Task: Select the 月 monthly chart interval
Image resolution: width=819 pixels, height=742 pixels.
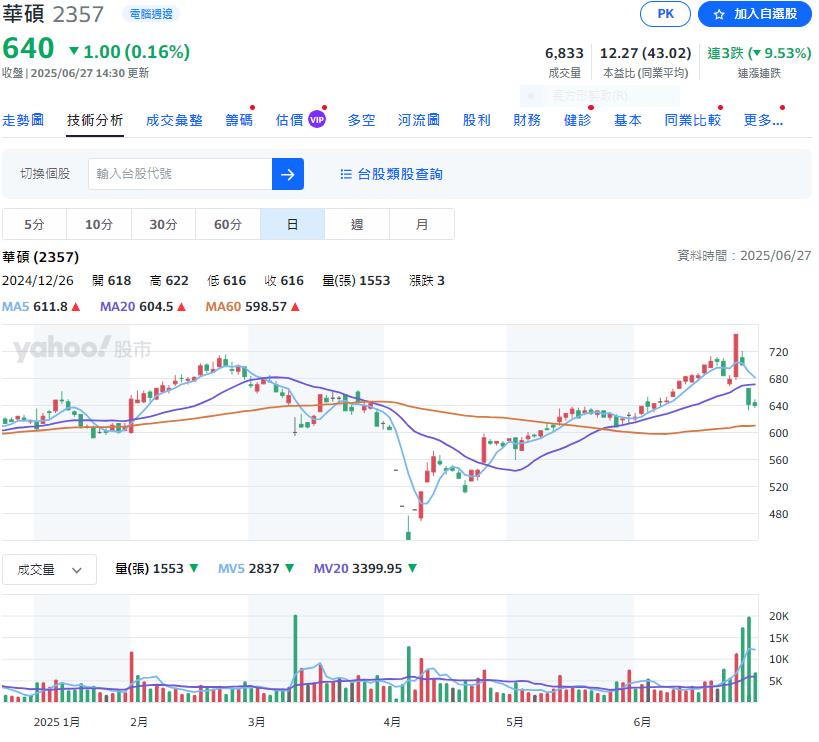Action: (422, 224)
